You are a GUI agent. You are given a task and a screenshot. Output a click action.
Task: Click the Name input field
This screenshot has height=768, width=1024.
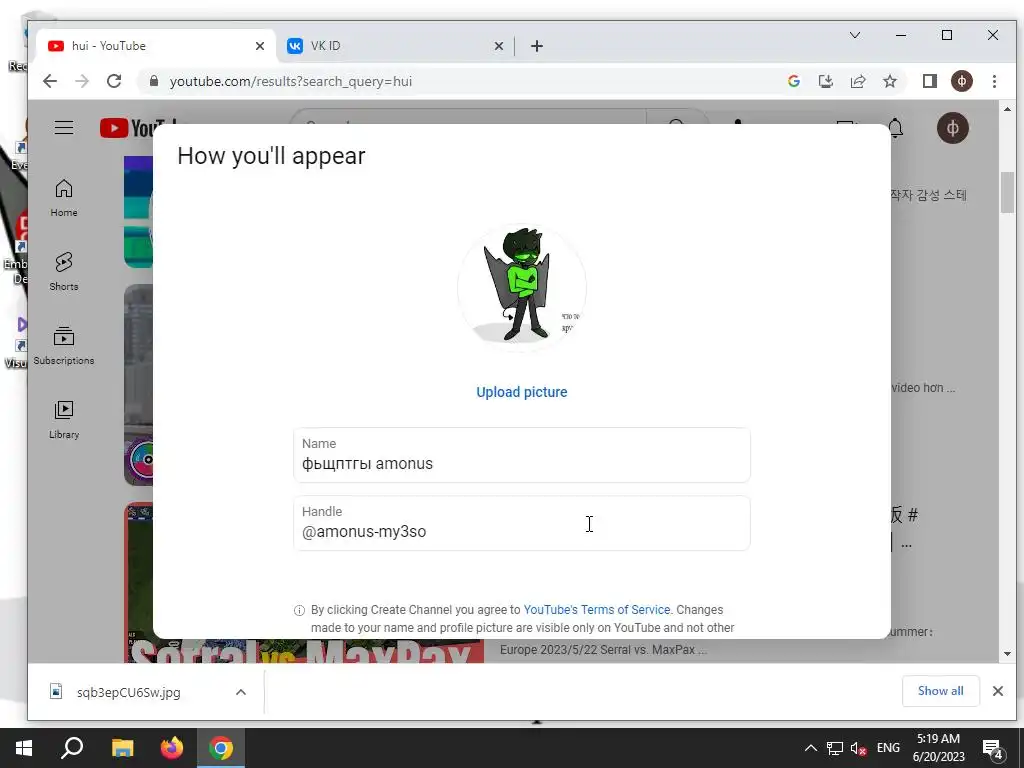pyautogui.click(x=522, y=455)
